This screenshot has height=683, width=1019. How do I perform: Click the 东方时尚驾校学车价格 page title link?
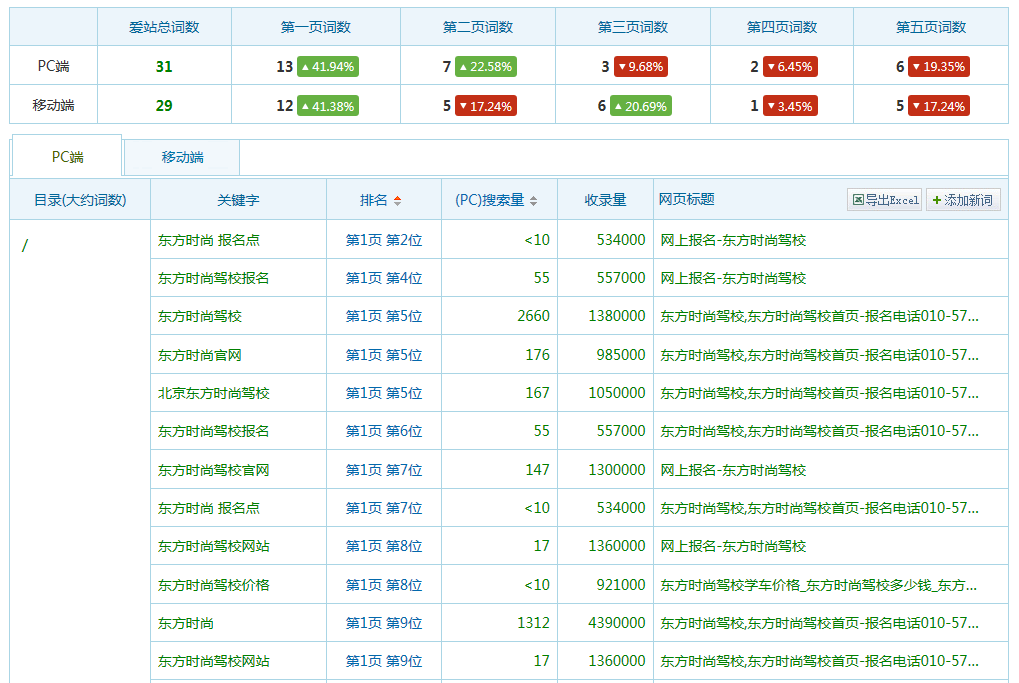pos(818,585)
